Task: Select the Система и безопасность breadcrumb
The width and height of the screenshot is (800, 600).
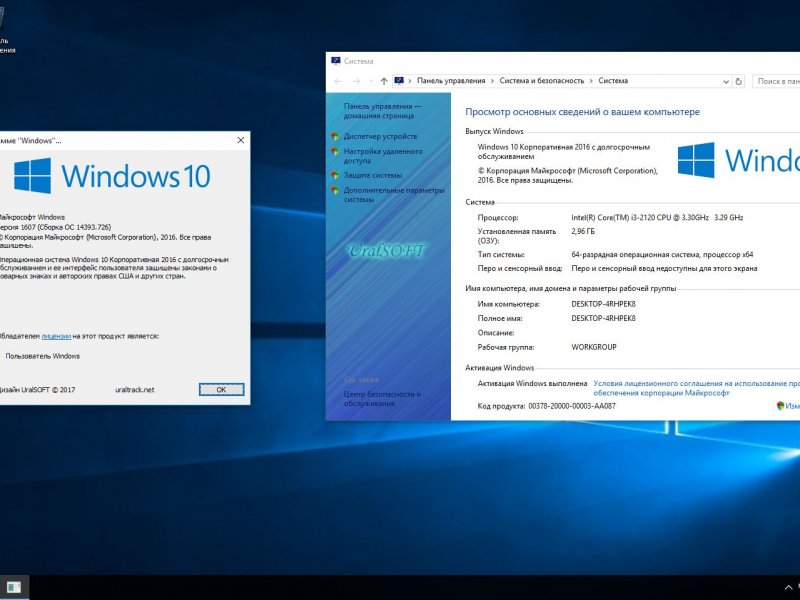Action: pos(542,81)
